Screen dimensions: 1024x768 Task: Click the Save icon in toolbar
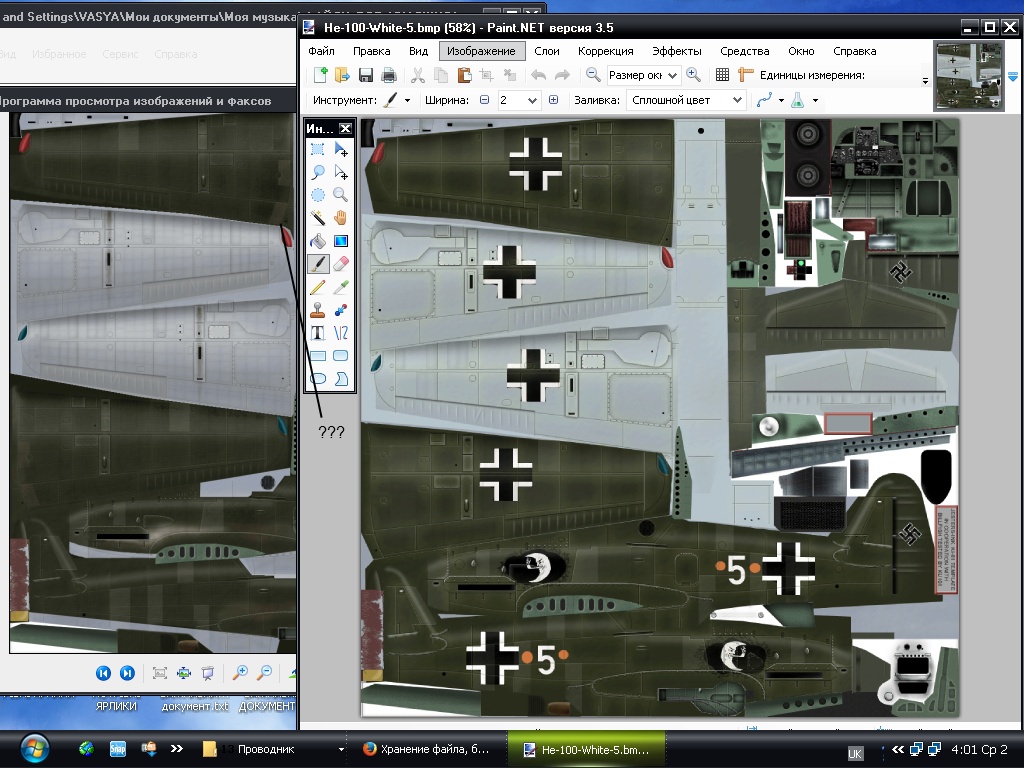[x=366, y=75]
